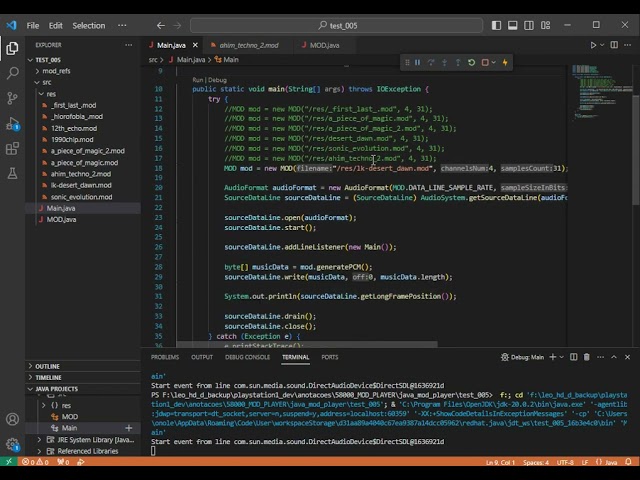This screenshot has height=480, width=640.
Task: Step out in debug toolbar
Action: click(x=458, y=62)
